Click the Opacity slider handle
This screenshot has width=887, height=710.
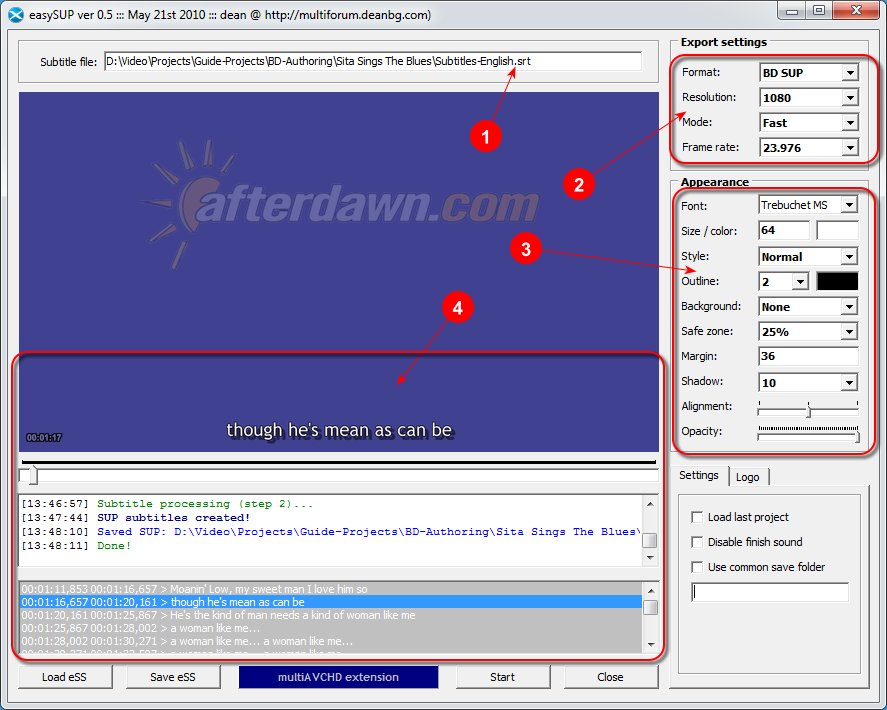857,436
